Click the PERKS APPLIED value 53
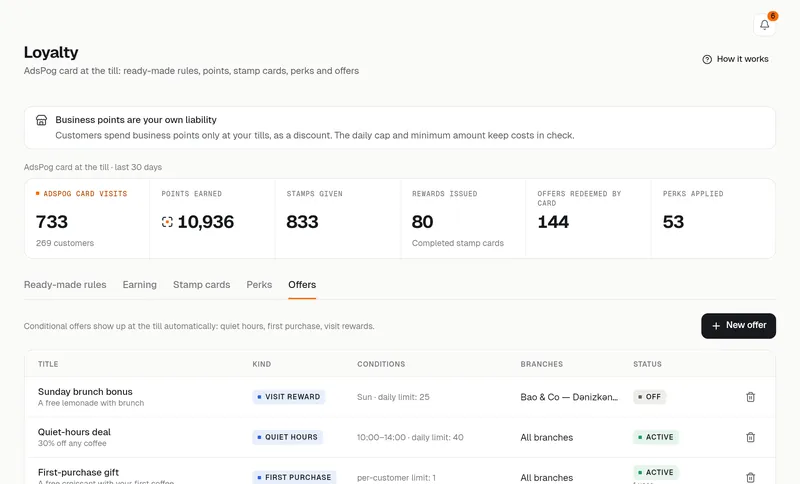 tap(673, 222)
